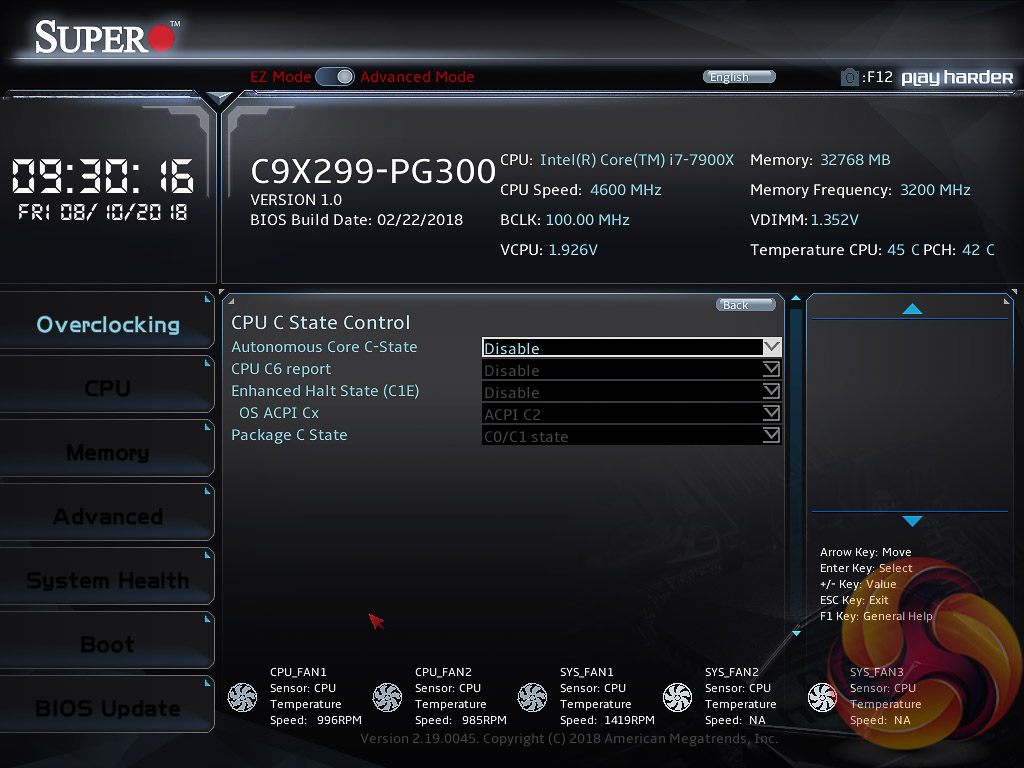Click the VCPU value 1.926V
The height and width of the screenshot is (768, 1024).
tap(573, 250)
